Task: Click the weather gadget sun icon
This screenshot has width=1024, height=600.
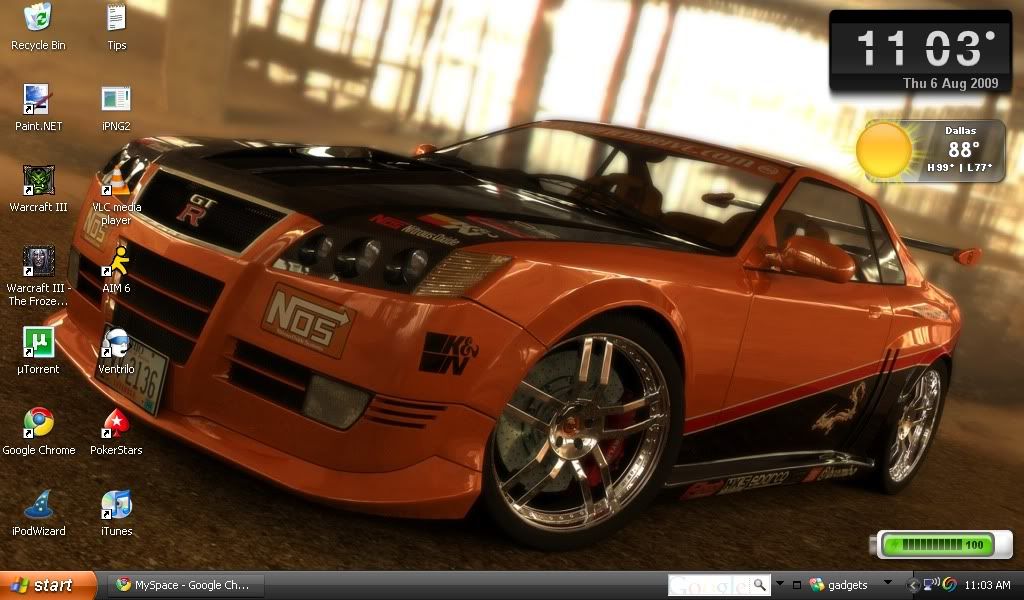Action: point(884,150)
